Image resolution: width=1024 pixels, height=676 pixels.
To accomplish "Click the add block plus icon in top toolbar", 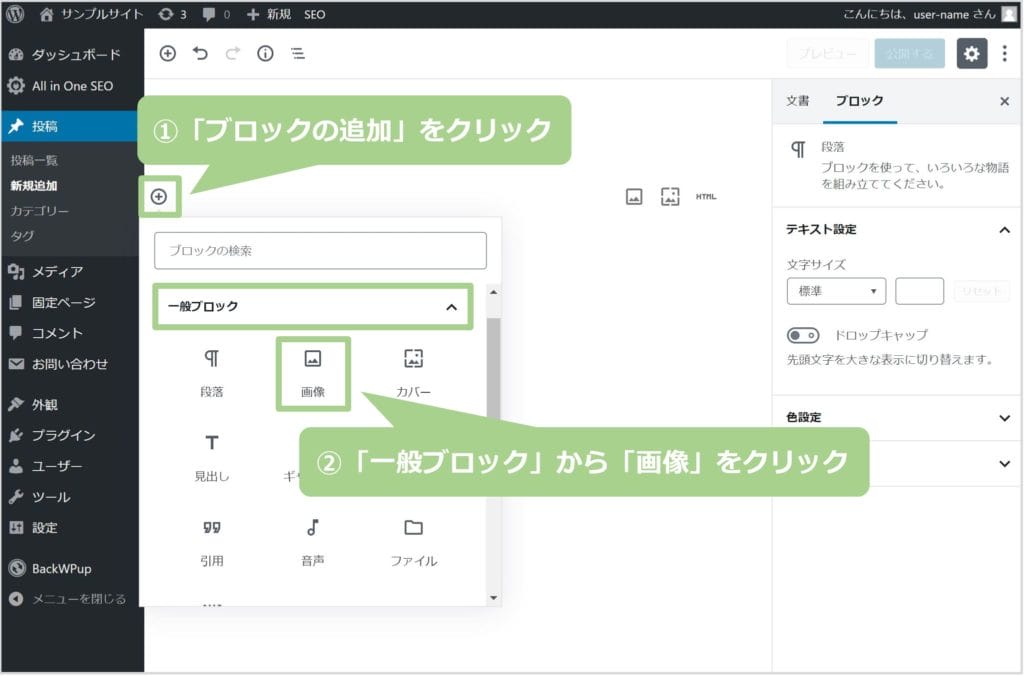I will pos(168,54).
